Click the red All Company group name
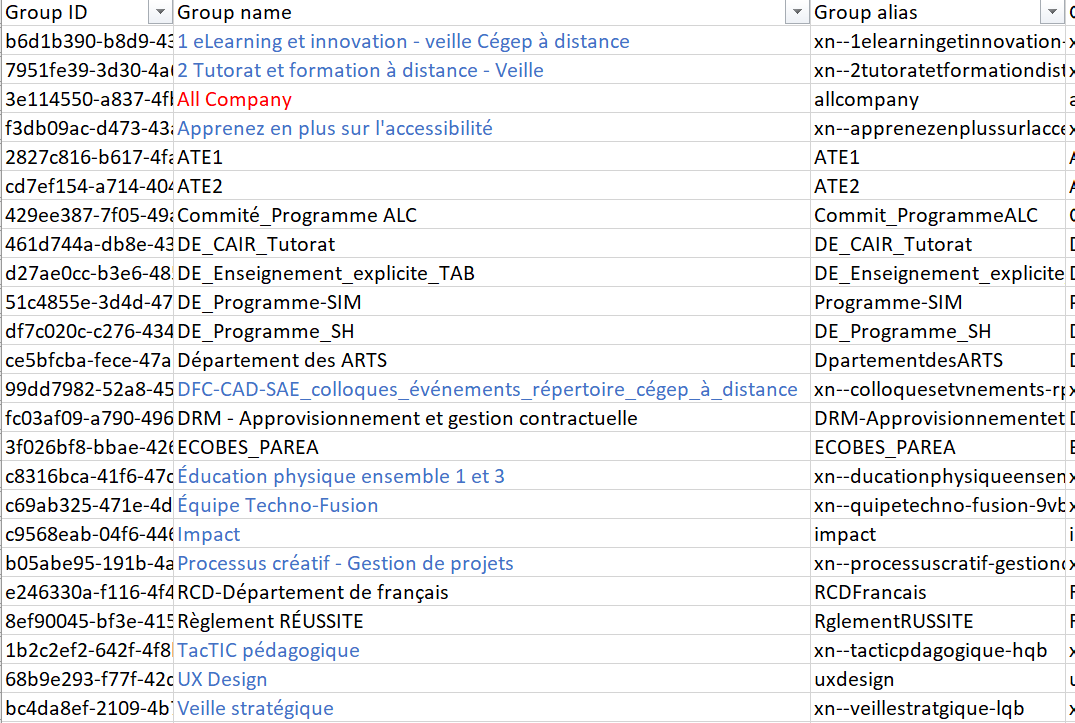The width and height of the screenshot is (1075, 723). 235,99
